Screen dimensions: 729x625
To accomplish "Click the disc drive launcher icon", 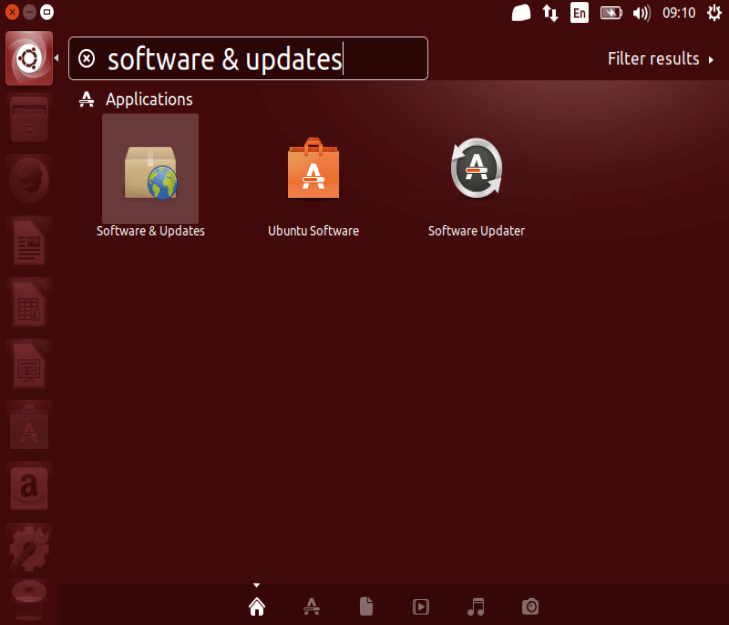I will click(x=29, y=600).
